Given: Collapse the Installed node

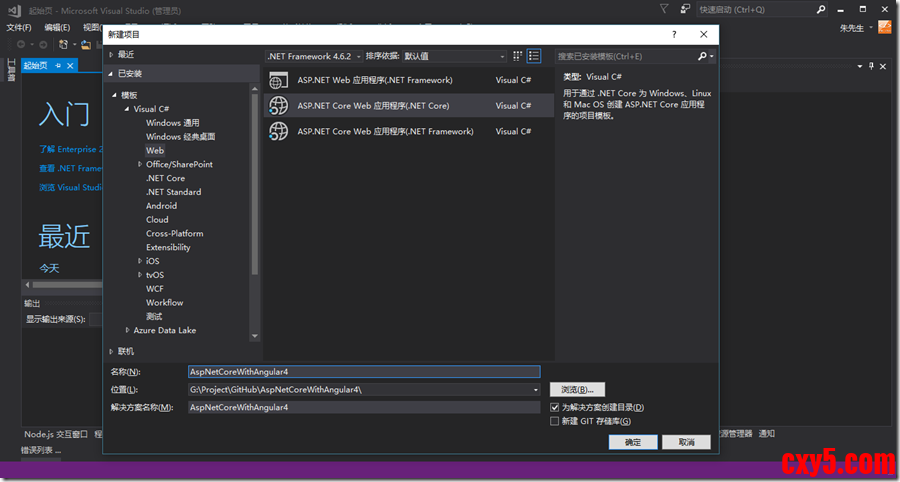Looking at the screenshot, I should [111, 73].
